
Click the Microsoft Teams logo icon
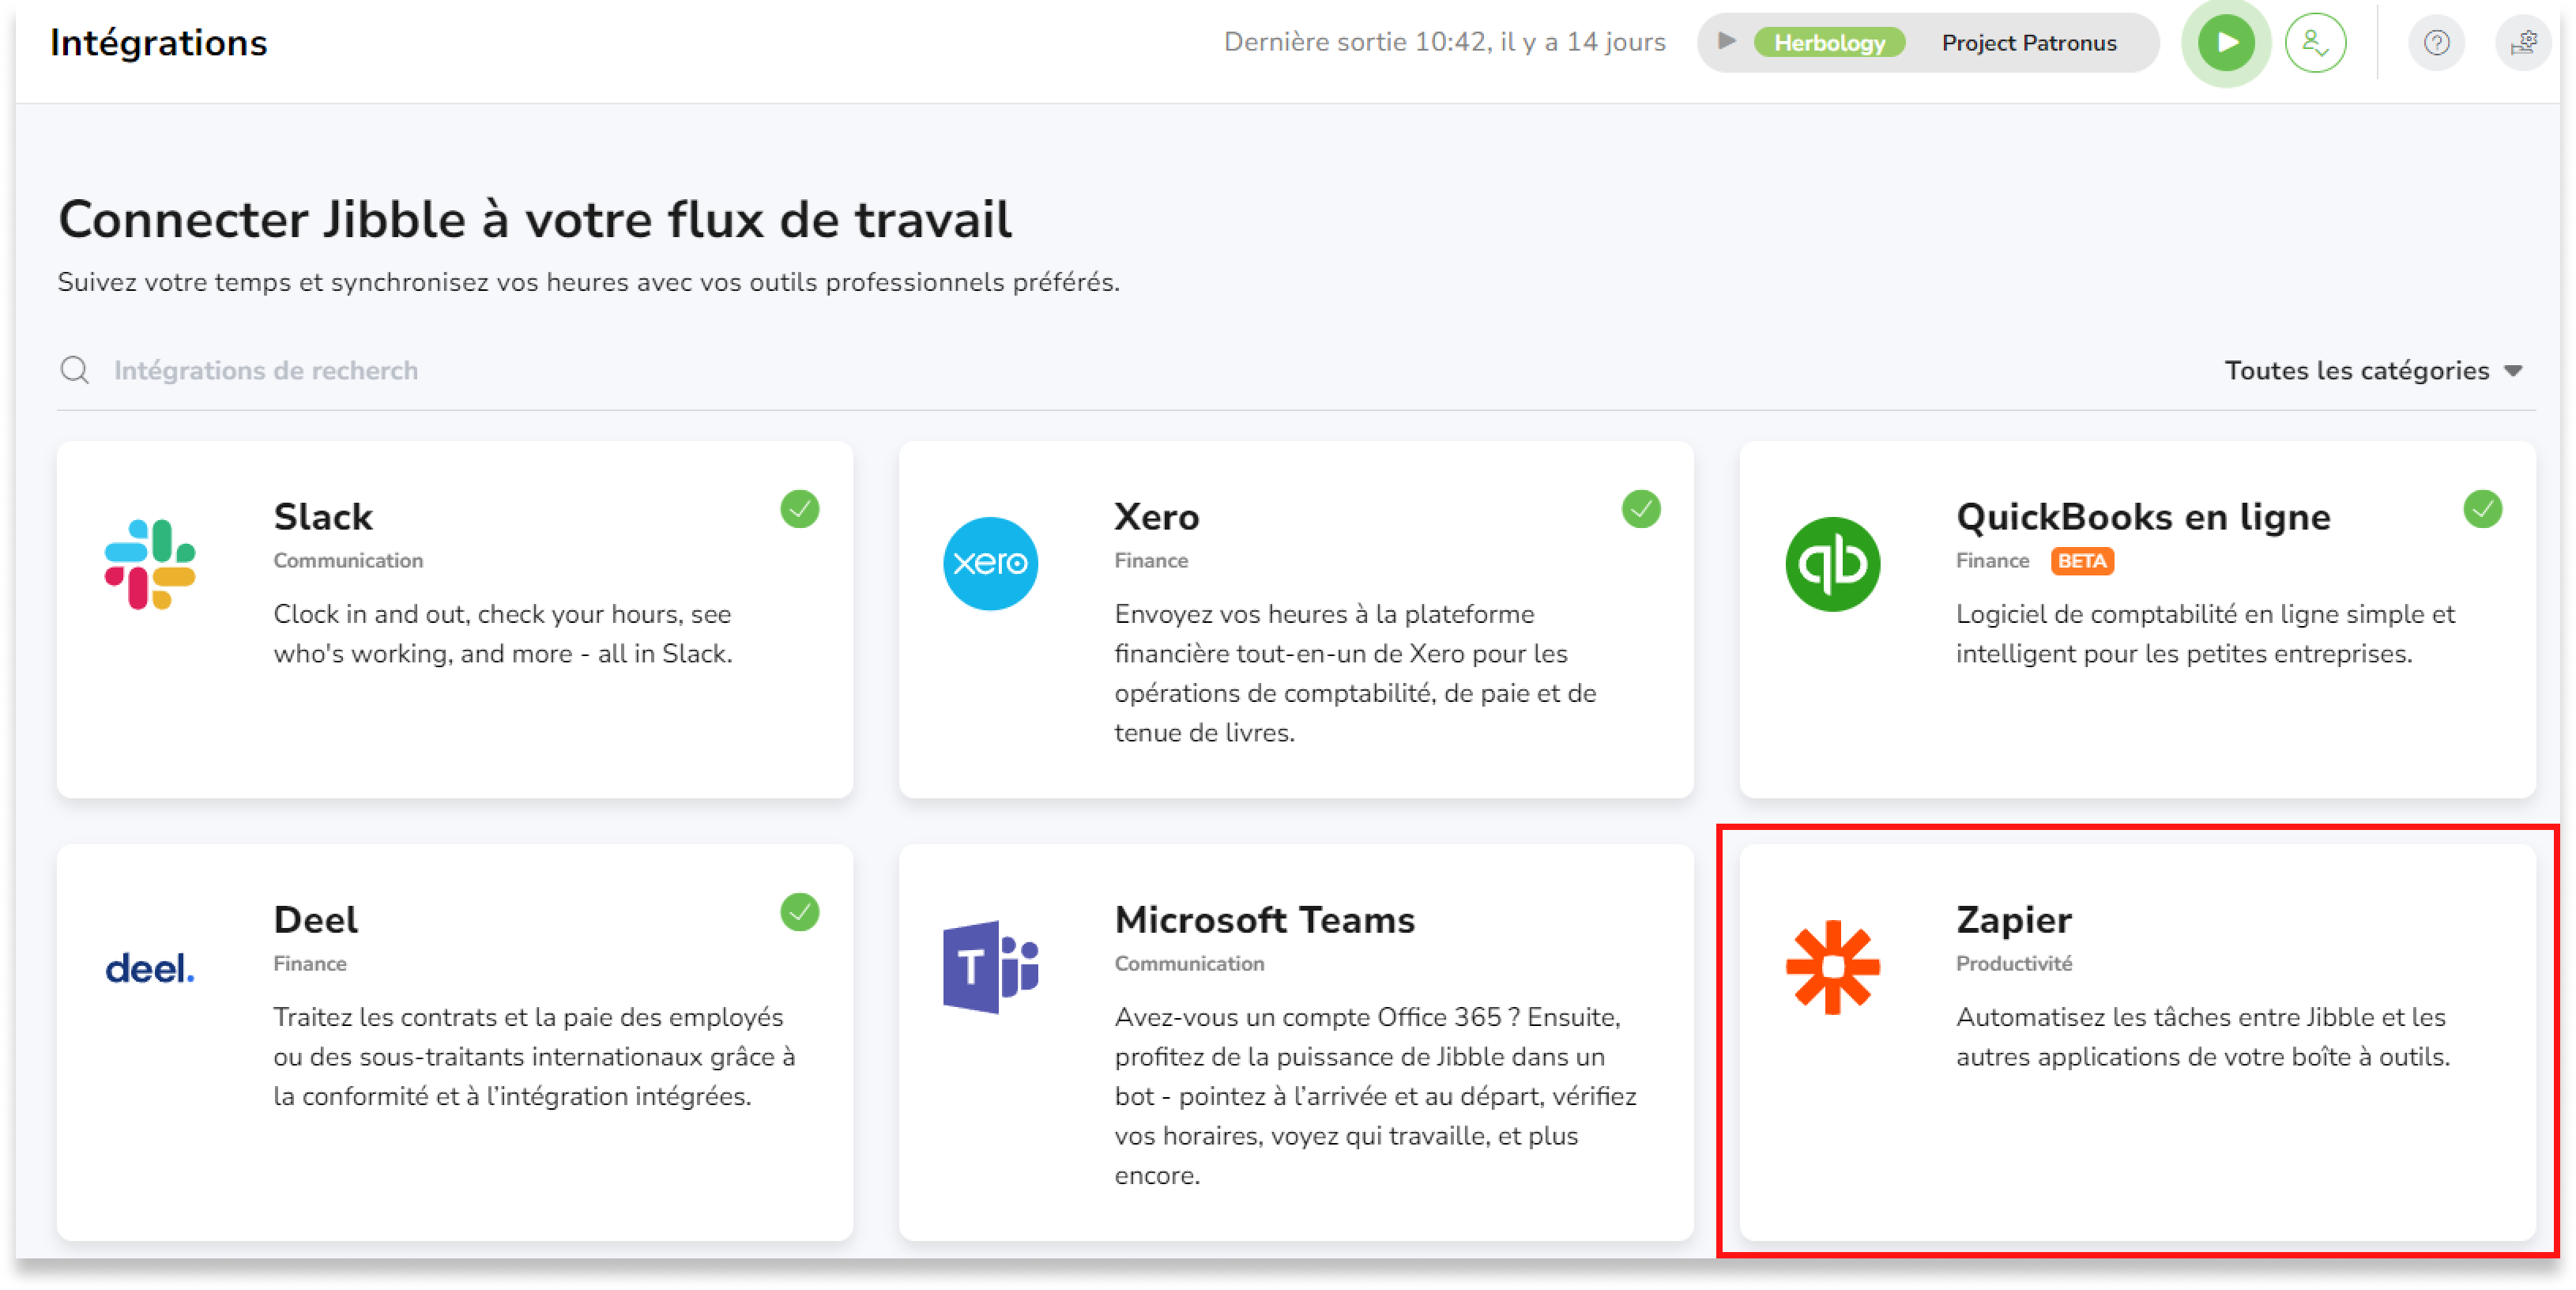point(991,967)
